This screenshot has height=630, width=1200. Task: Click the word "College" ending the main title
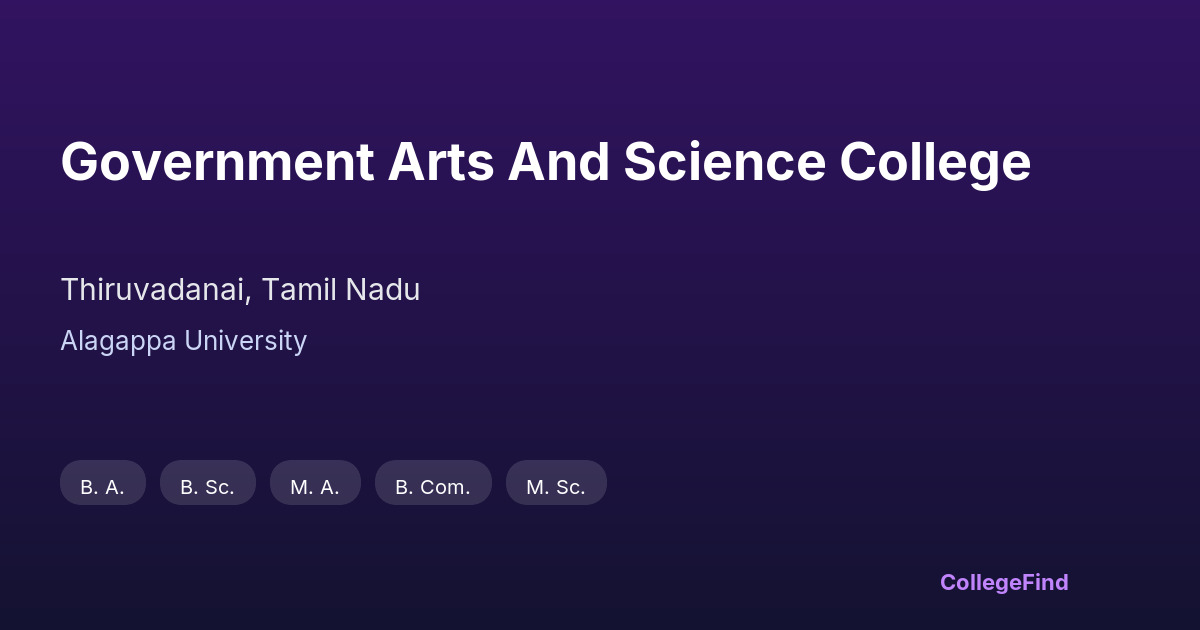935,162
